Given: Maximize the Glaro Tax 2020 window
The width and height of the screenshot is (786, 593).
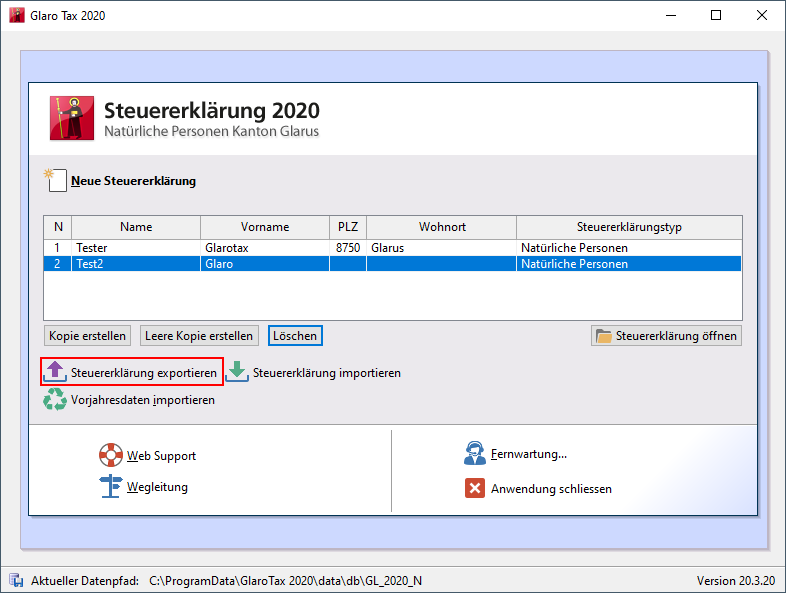Looking at the screenshot, I should (716, 16).
